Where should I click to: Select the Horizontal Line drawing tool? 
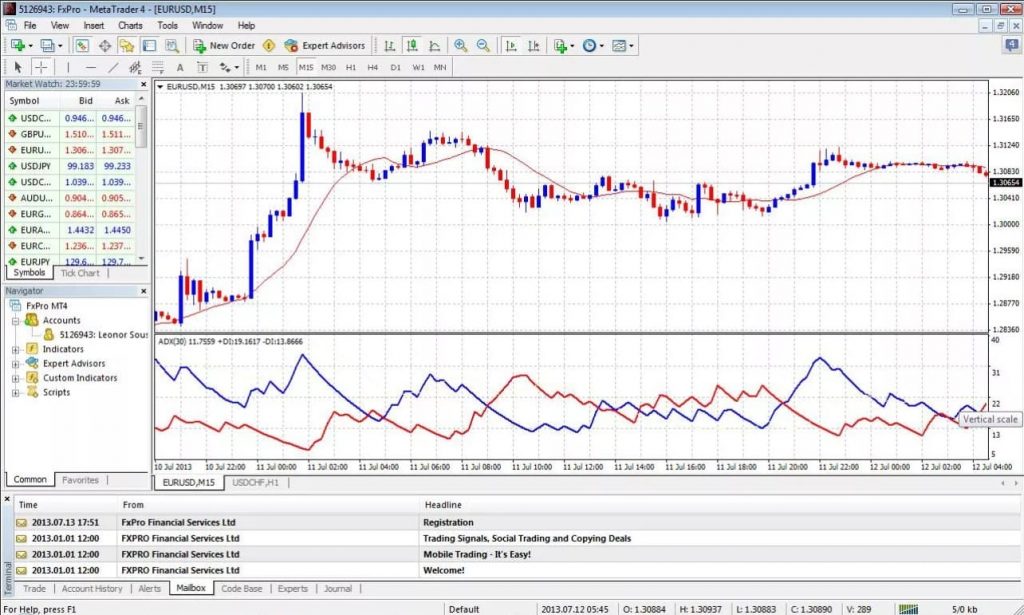(x=91, y=67)
